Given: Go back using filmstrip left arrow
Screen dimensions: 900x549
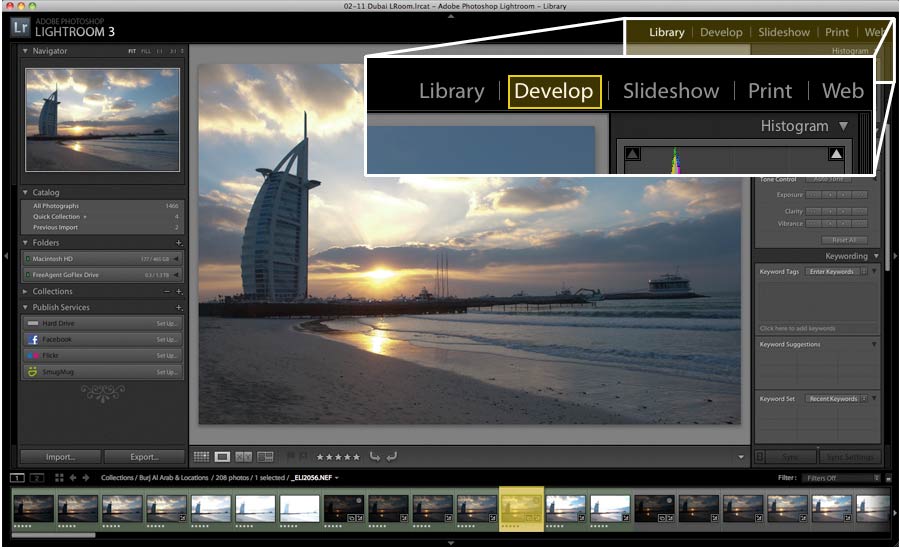Looking at the screenshot, I should [73, 478].
